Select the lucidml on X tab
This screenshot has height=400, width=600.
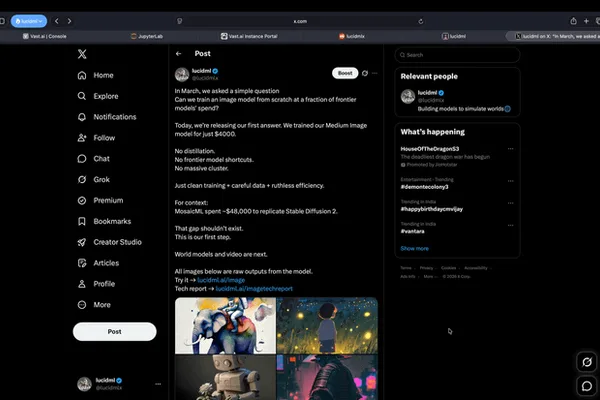tap(554, 36)
